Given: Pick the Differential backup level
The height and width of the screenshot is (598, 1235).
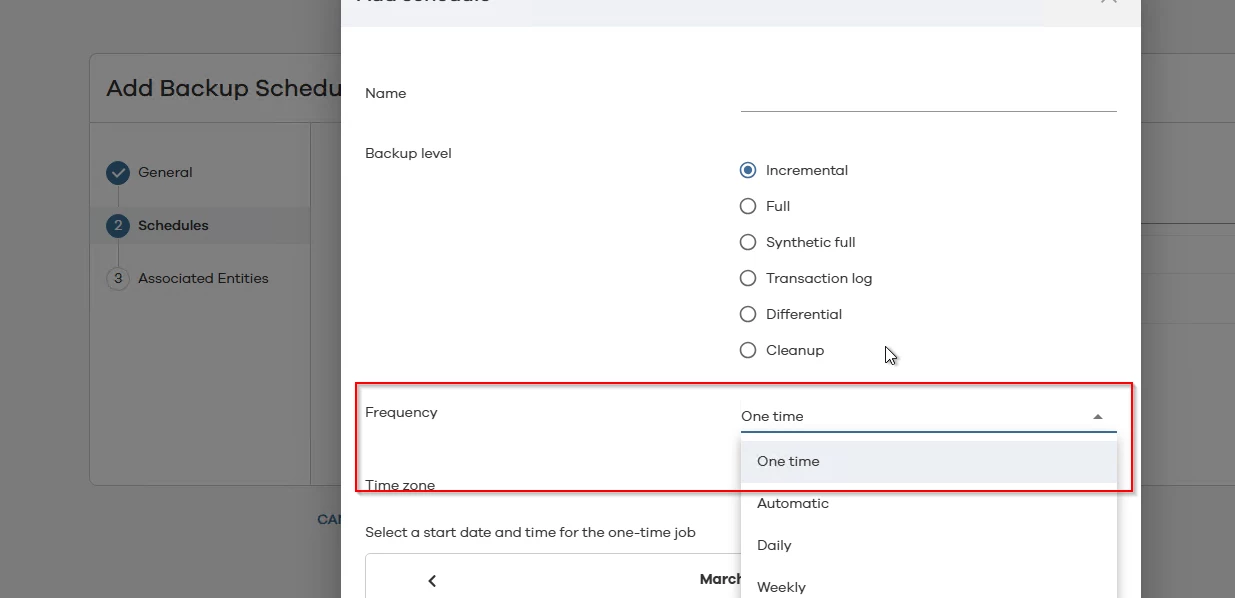Looking at the screenshot, I should (x=748, y=315).
